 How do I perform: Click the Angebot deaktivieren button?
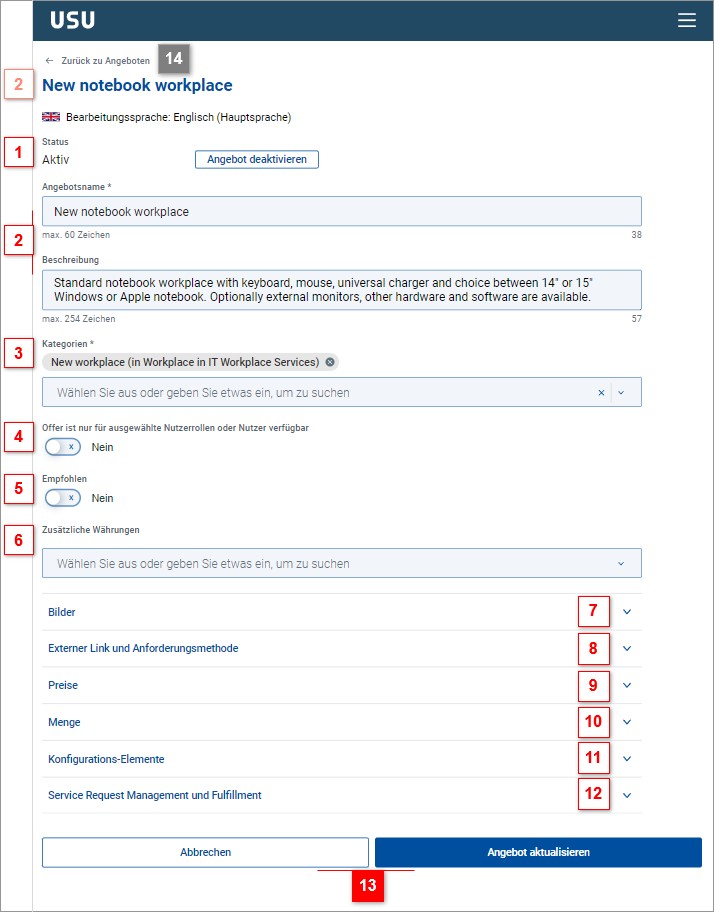(256, 160)
